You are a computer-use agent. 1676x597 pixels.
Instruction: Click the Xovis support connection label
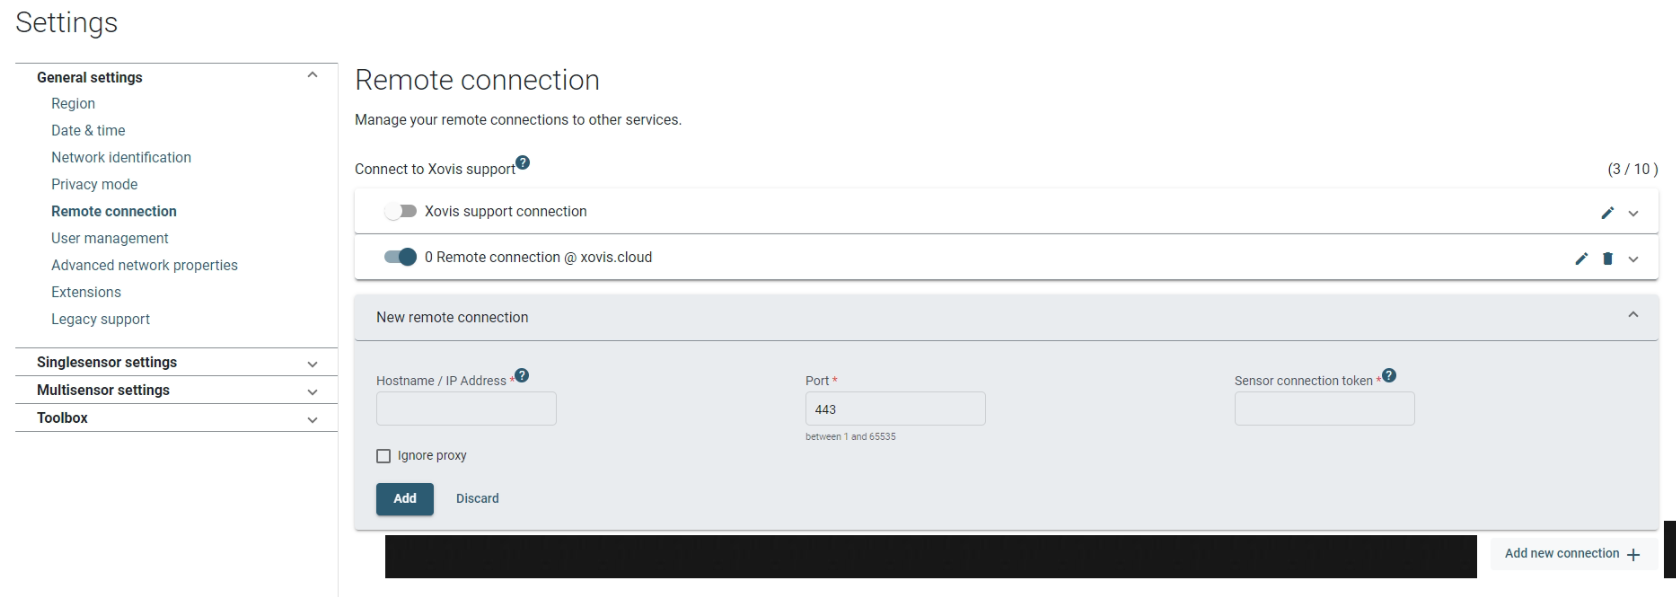point(505,211)
